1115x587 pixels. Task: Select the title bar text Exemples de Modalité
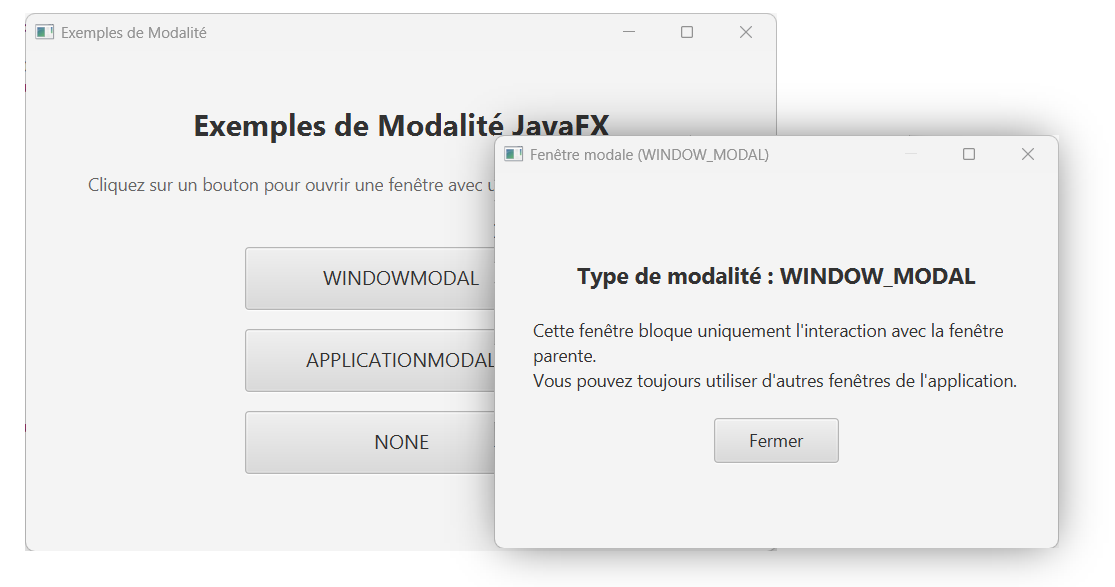point(133,32)
